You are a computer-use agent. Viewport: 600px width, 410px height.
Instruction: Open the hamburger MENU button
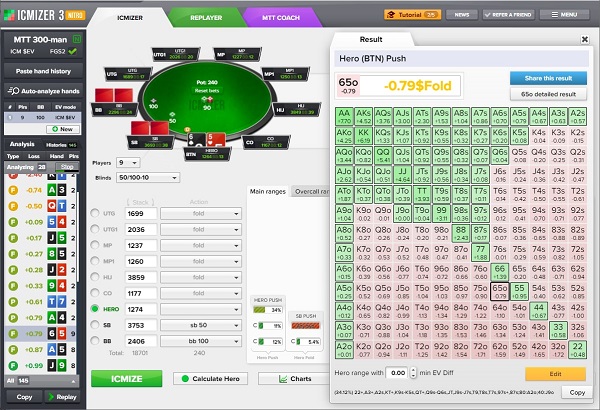(x=564, y=16)
